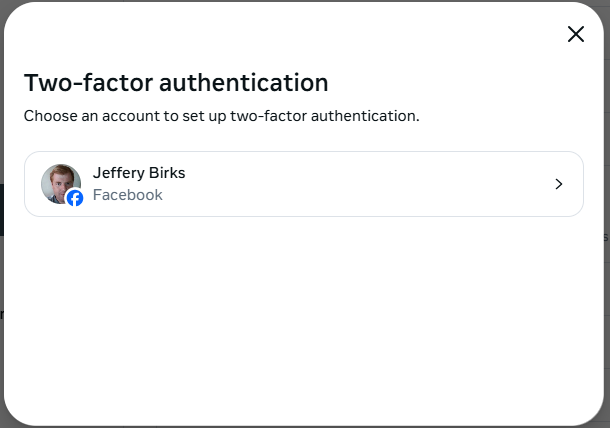Select the blue Facebook "f" icon
The image size is (610, 428).
coord(75,198)
